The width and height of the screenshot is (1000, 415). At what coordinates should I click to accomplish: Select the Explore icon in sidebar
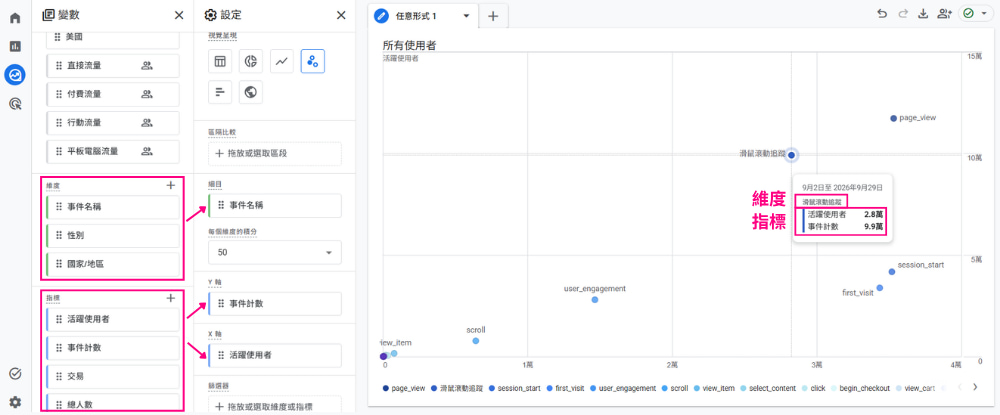[x=15, y=75]
